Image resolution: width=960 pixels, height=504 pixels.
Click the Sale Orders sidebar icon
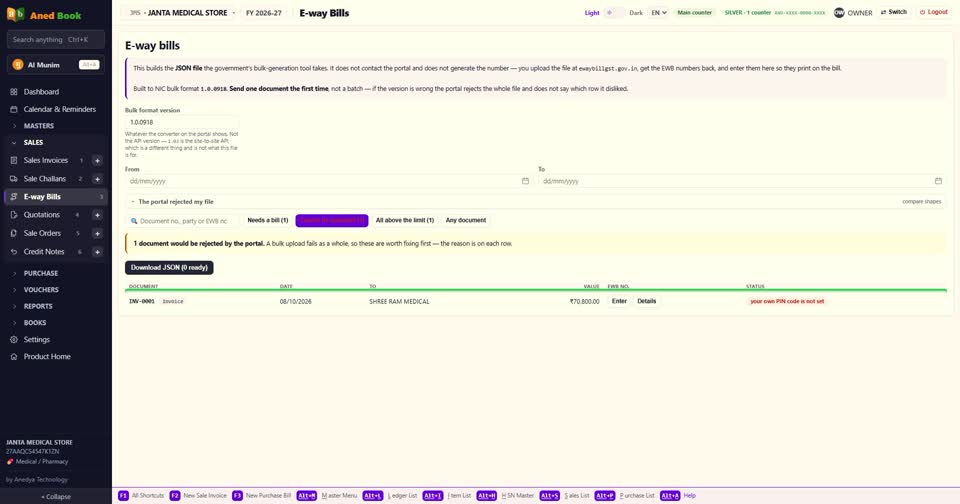coord(14,233)
